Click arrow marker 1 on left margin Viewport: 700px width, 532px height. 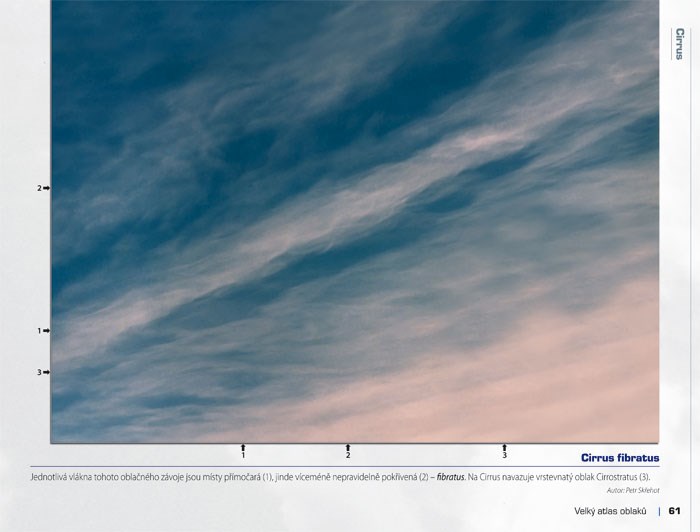(x=43, y=330)
